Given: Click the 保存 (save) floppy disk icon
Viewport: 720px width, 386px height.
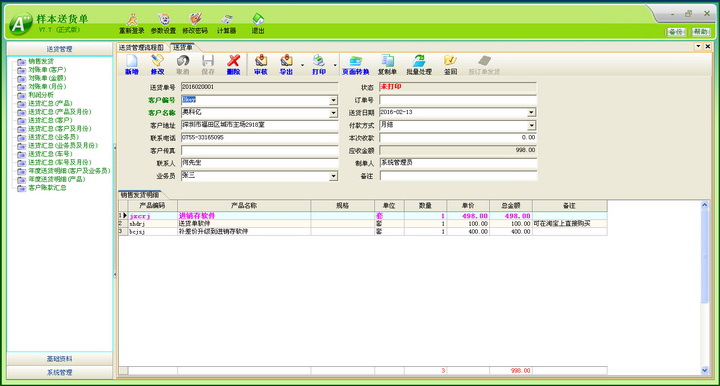Looking at the screenshot, I should [208, 65].
